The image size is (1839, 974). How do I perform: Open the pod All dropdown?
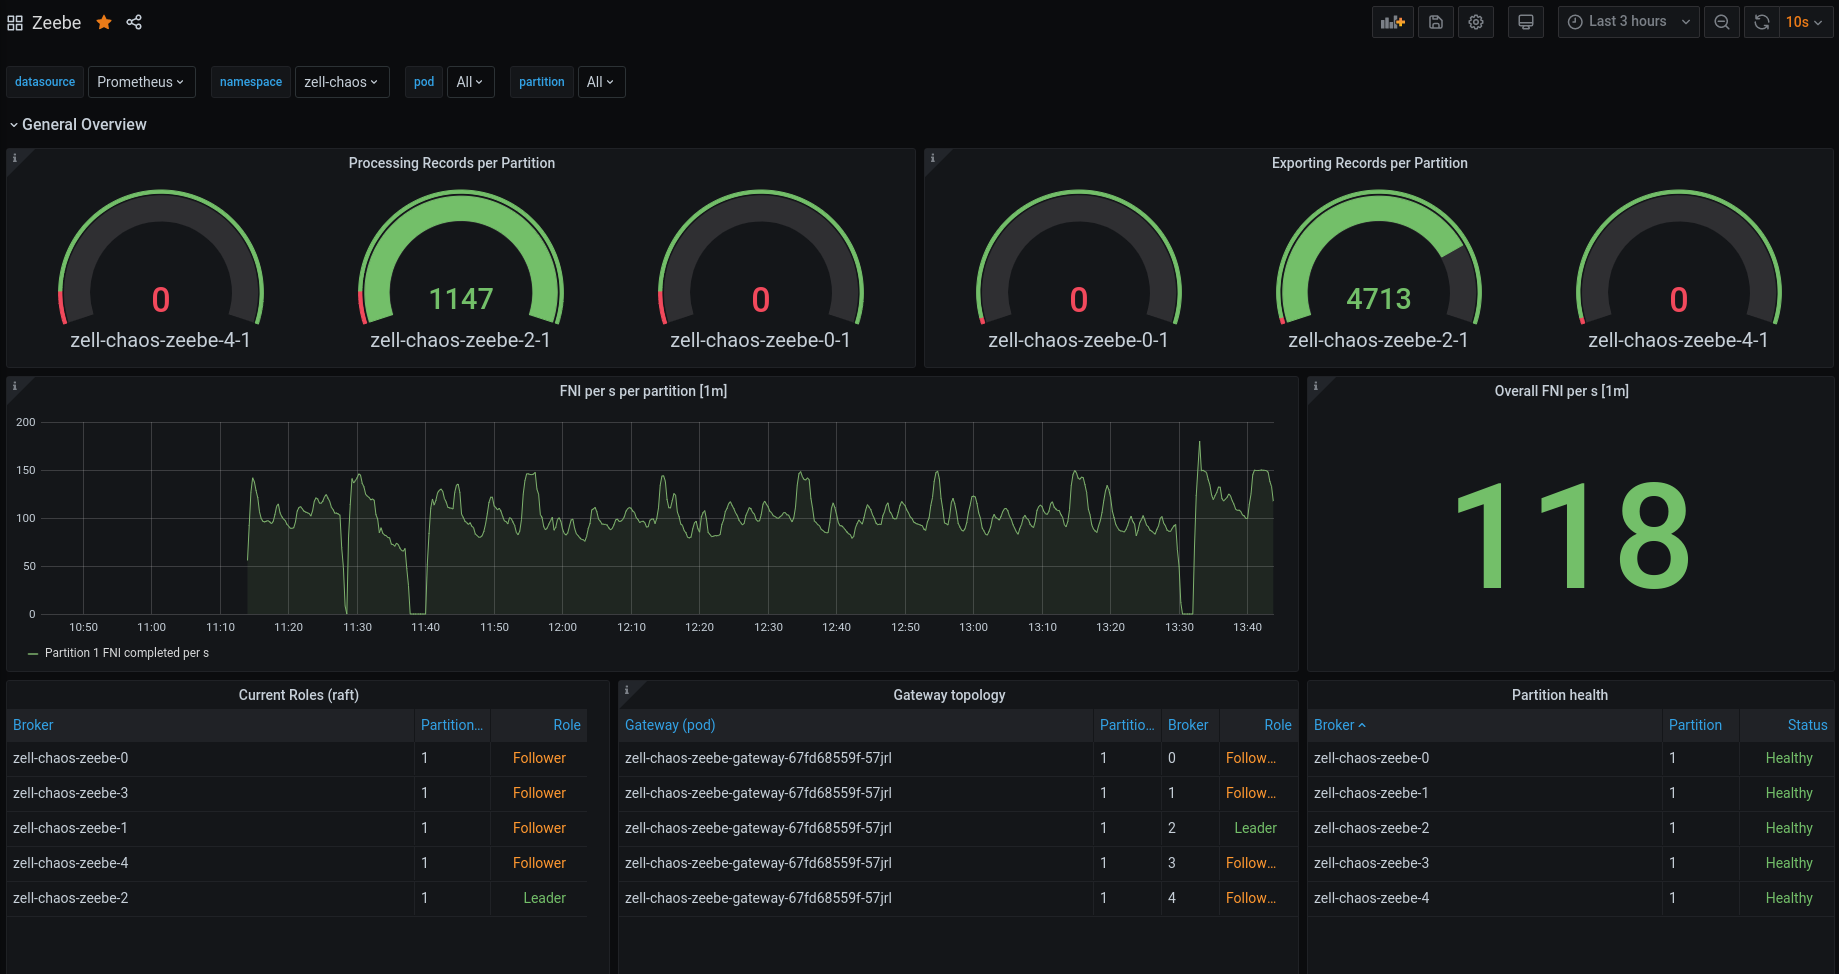point(470,82)
